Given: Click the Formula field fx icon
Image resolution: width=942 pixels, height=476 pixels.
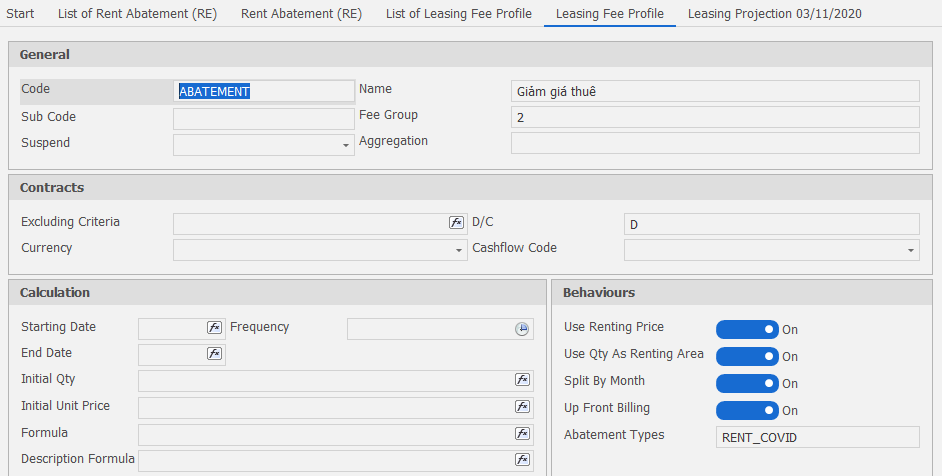Looking at the screenshot, I should click(522, 434).
